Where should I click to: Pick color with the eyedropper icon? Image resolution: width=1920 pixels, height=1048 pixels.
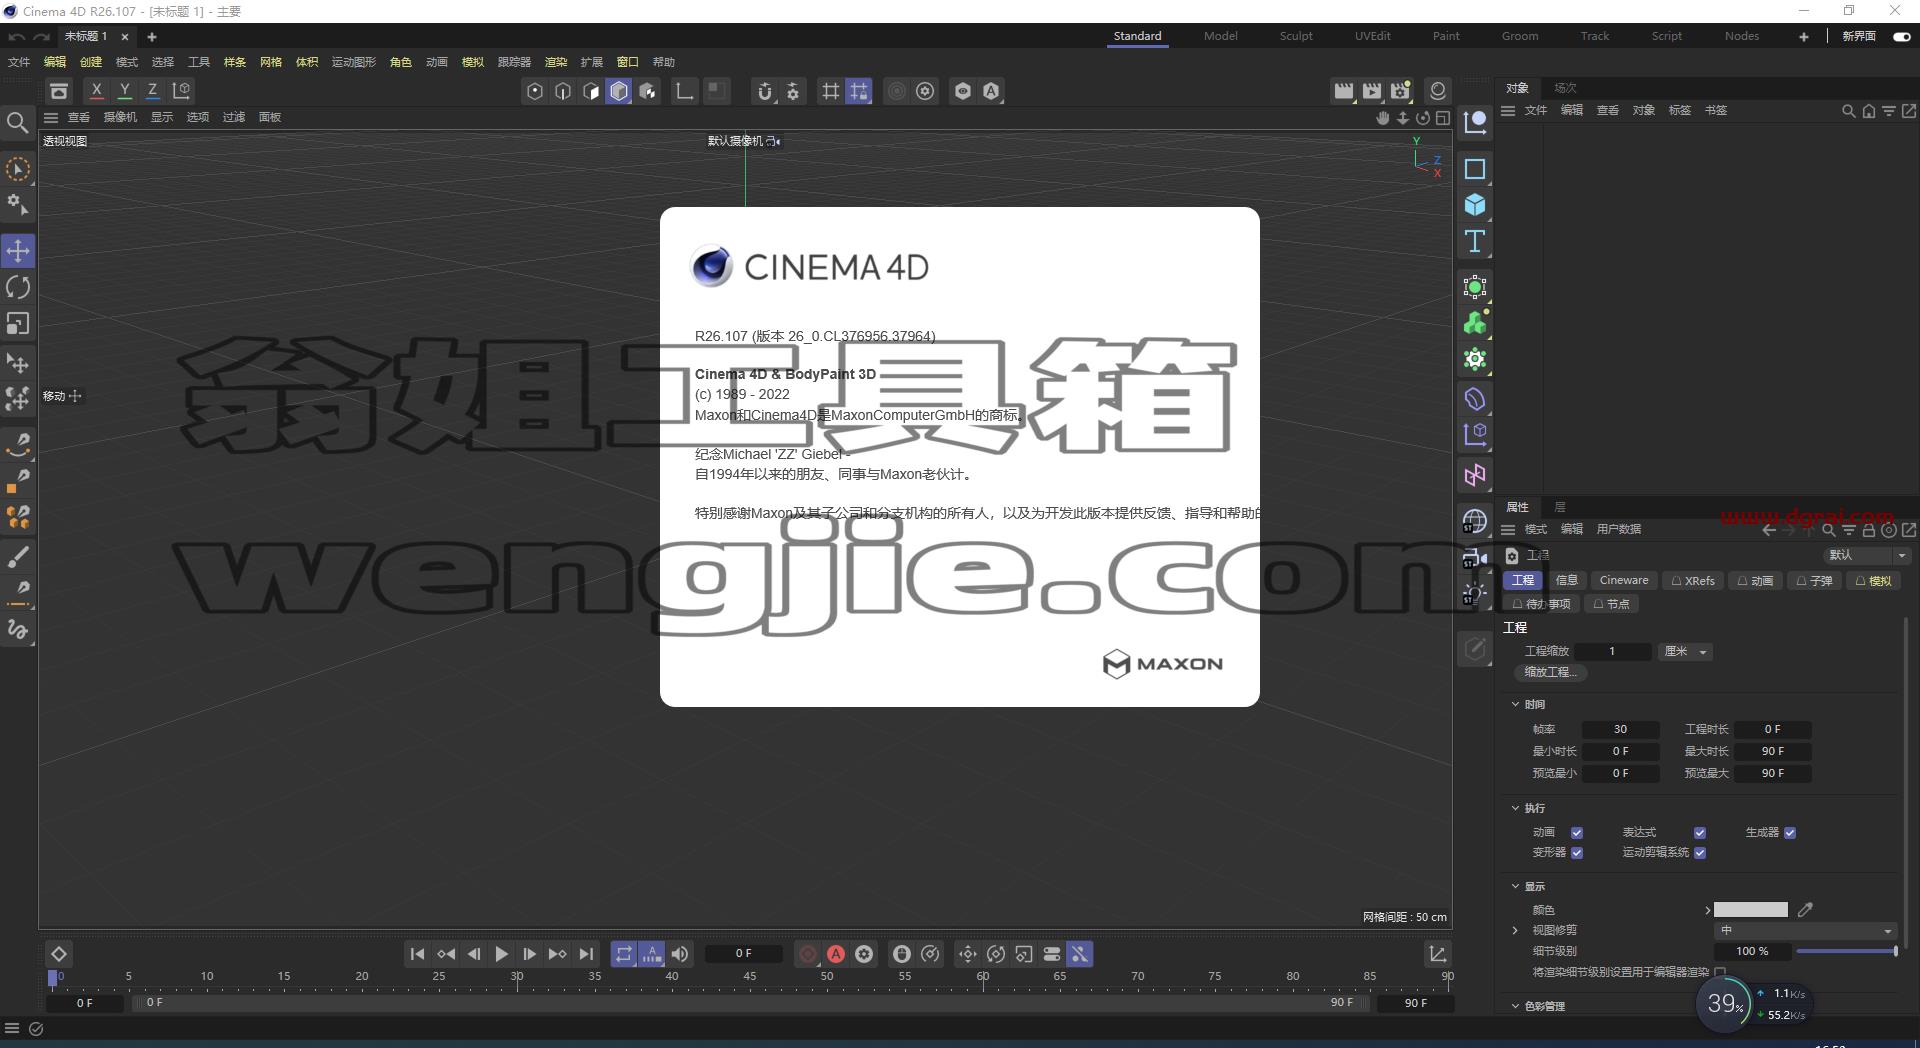coord(1805,910)
